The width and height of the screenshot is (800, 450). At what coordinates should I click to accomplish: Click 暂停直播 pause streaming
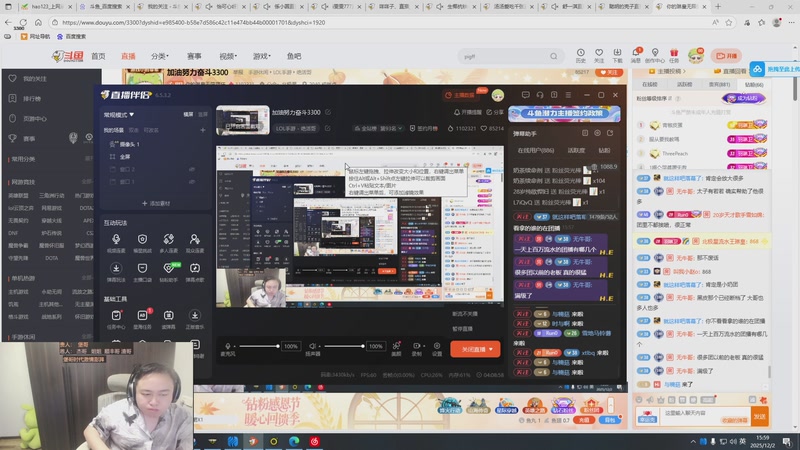tap(463, 329)
